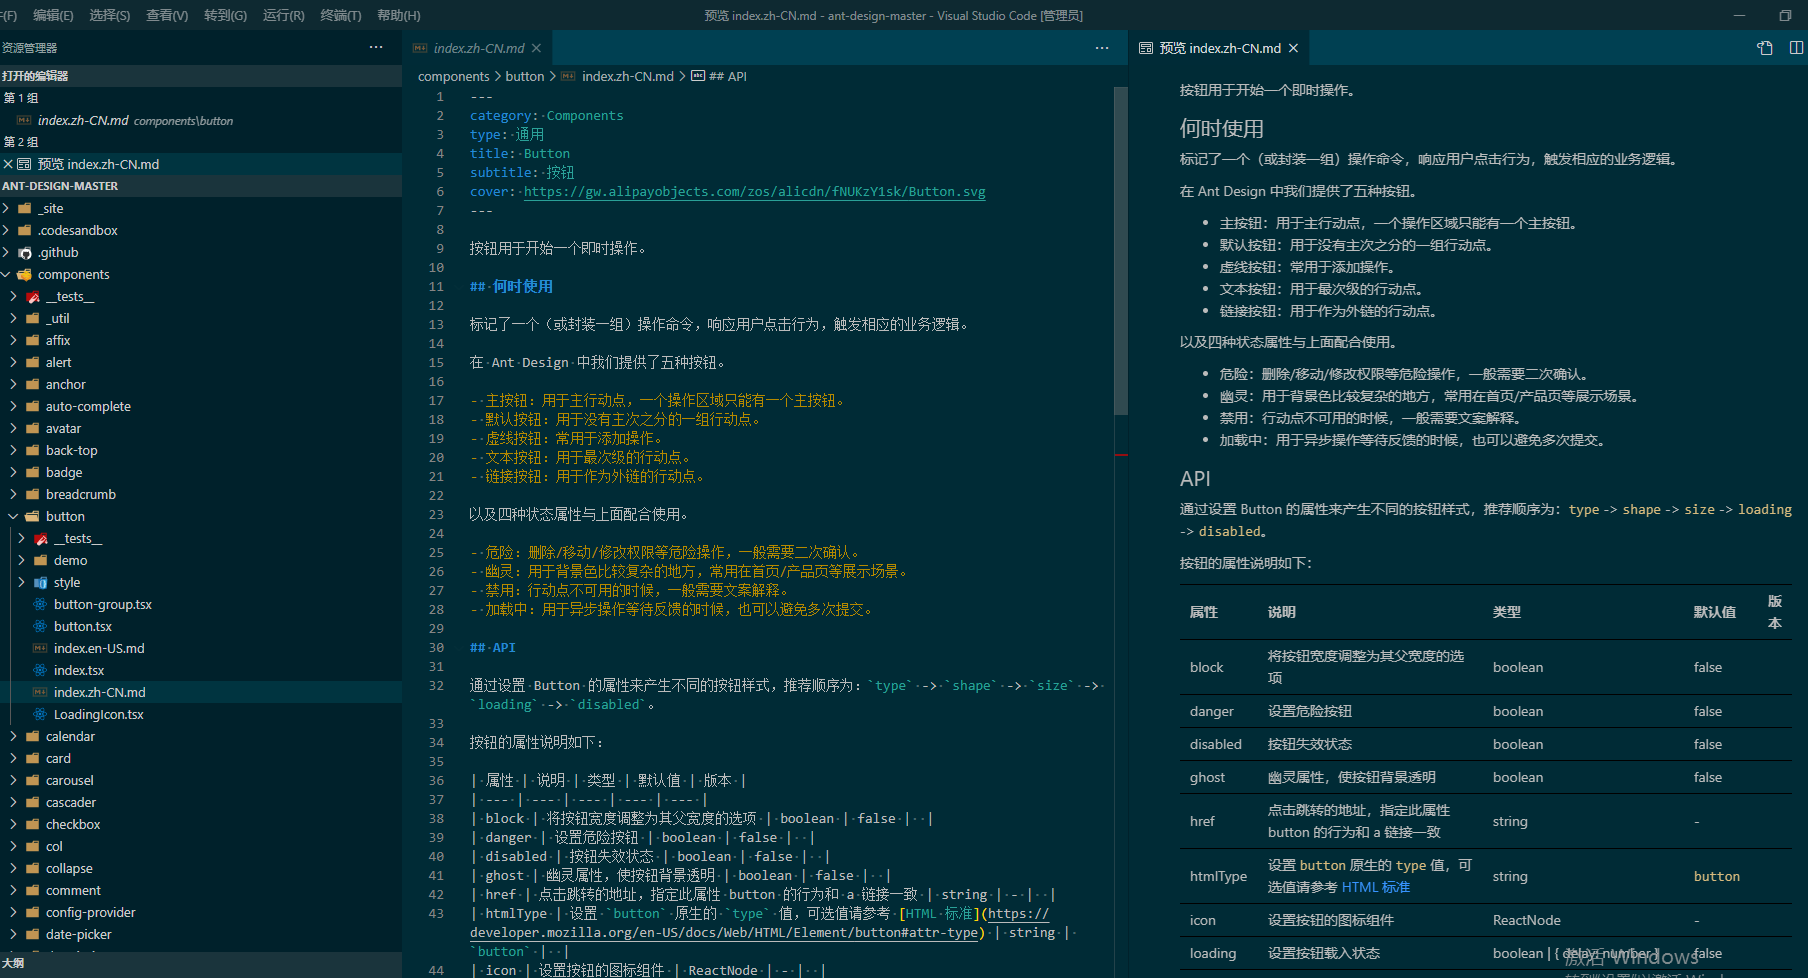Click the htmlType cell in the preview table

coord(1218,876)
